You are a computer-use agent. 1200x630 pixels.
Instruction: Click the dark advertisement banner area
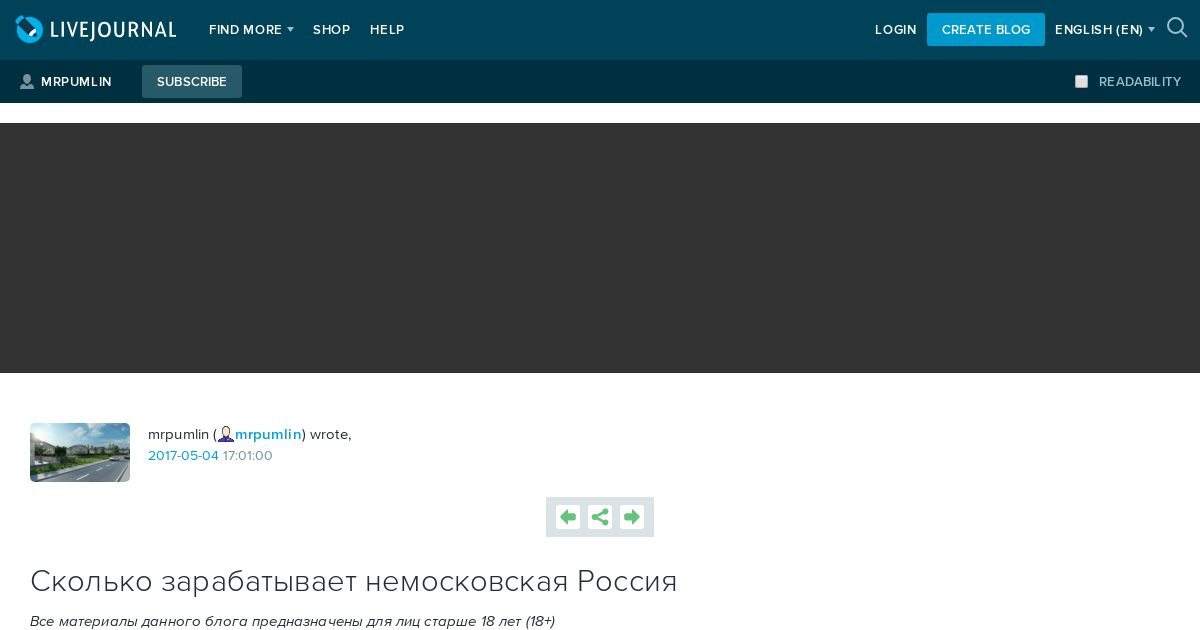pyautogui.click(x=600, y=248)
